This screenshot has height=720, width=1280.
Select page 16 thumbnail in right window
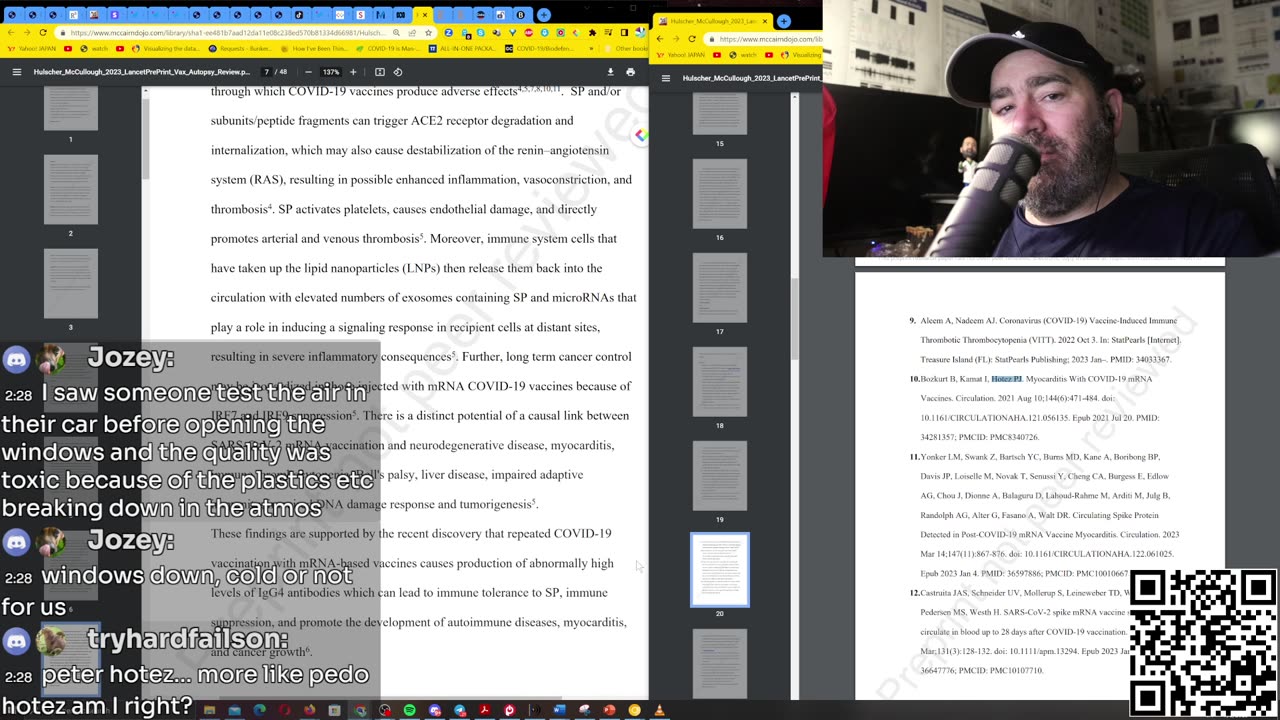pos(720,193)
